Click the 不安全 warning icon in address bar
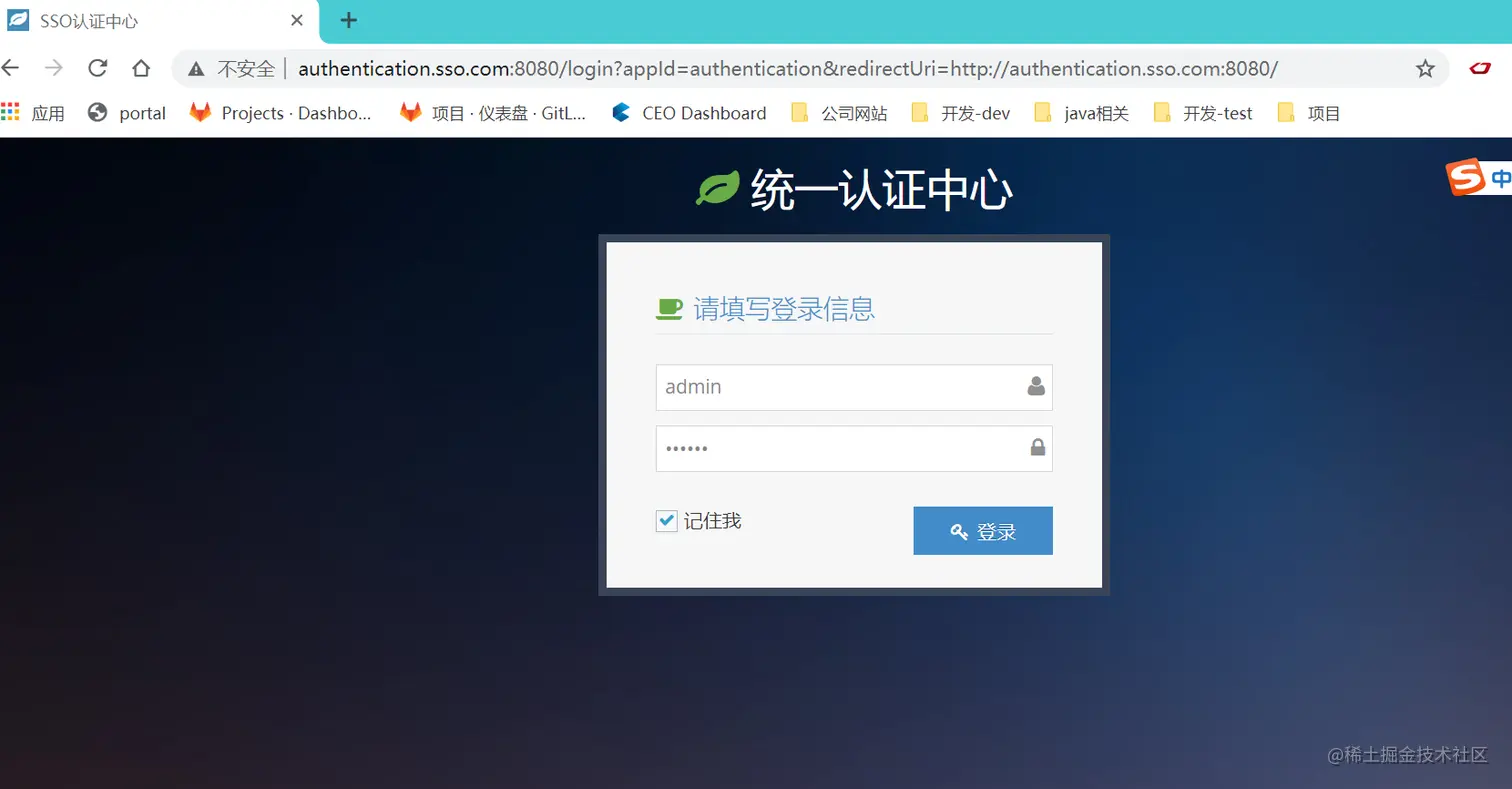1512x789 pixels. pos(196,68)
